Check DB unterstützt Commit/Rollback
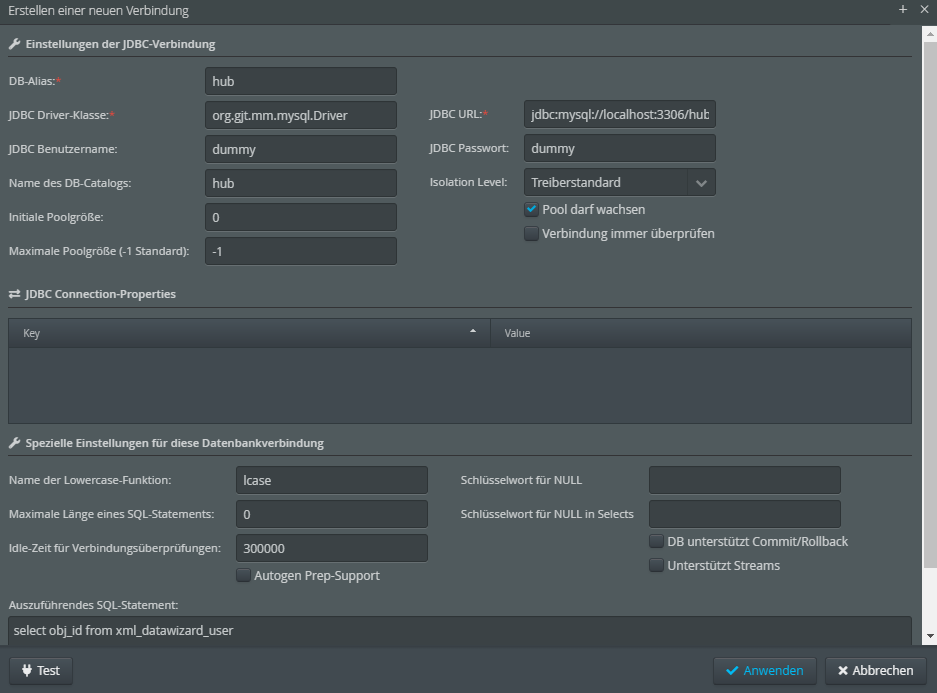 pyautogui.click(x=656, y=541)
